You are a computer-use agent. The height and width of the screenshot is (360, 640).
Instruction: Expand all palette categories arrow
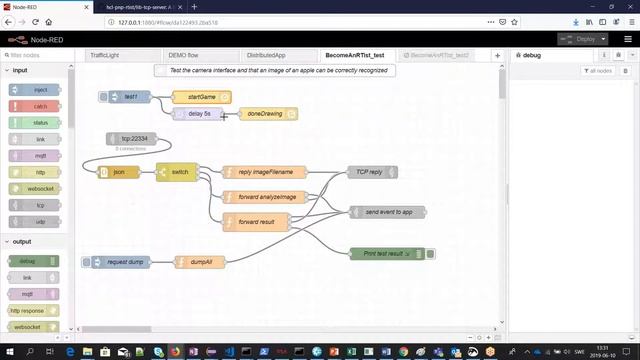tap(67, 338)
